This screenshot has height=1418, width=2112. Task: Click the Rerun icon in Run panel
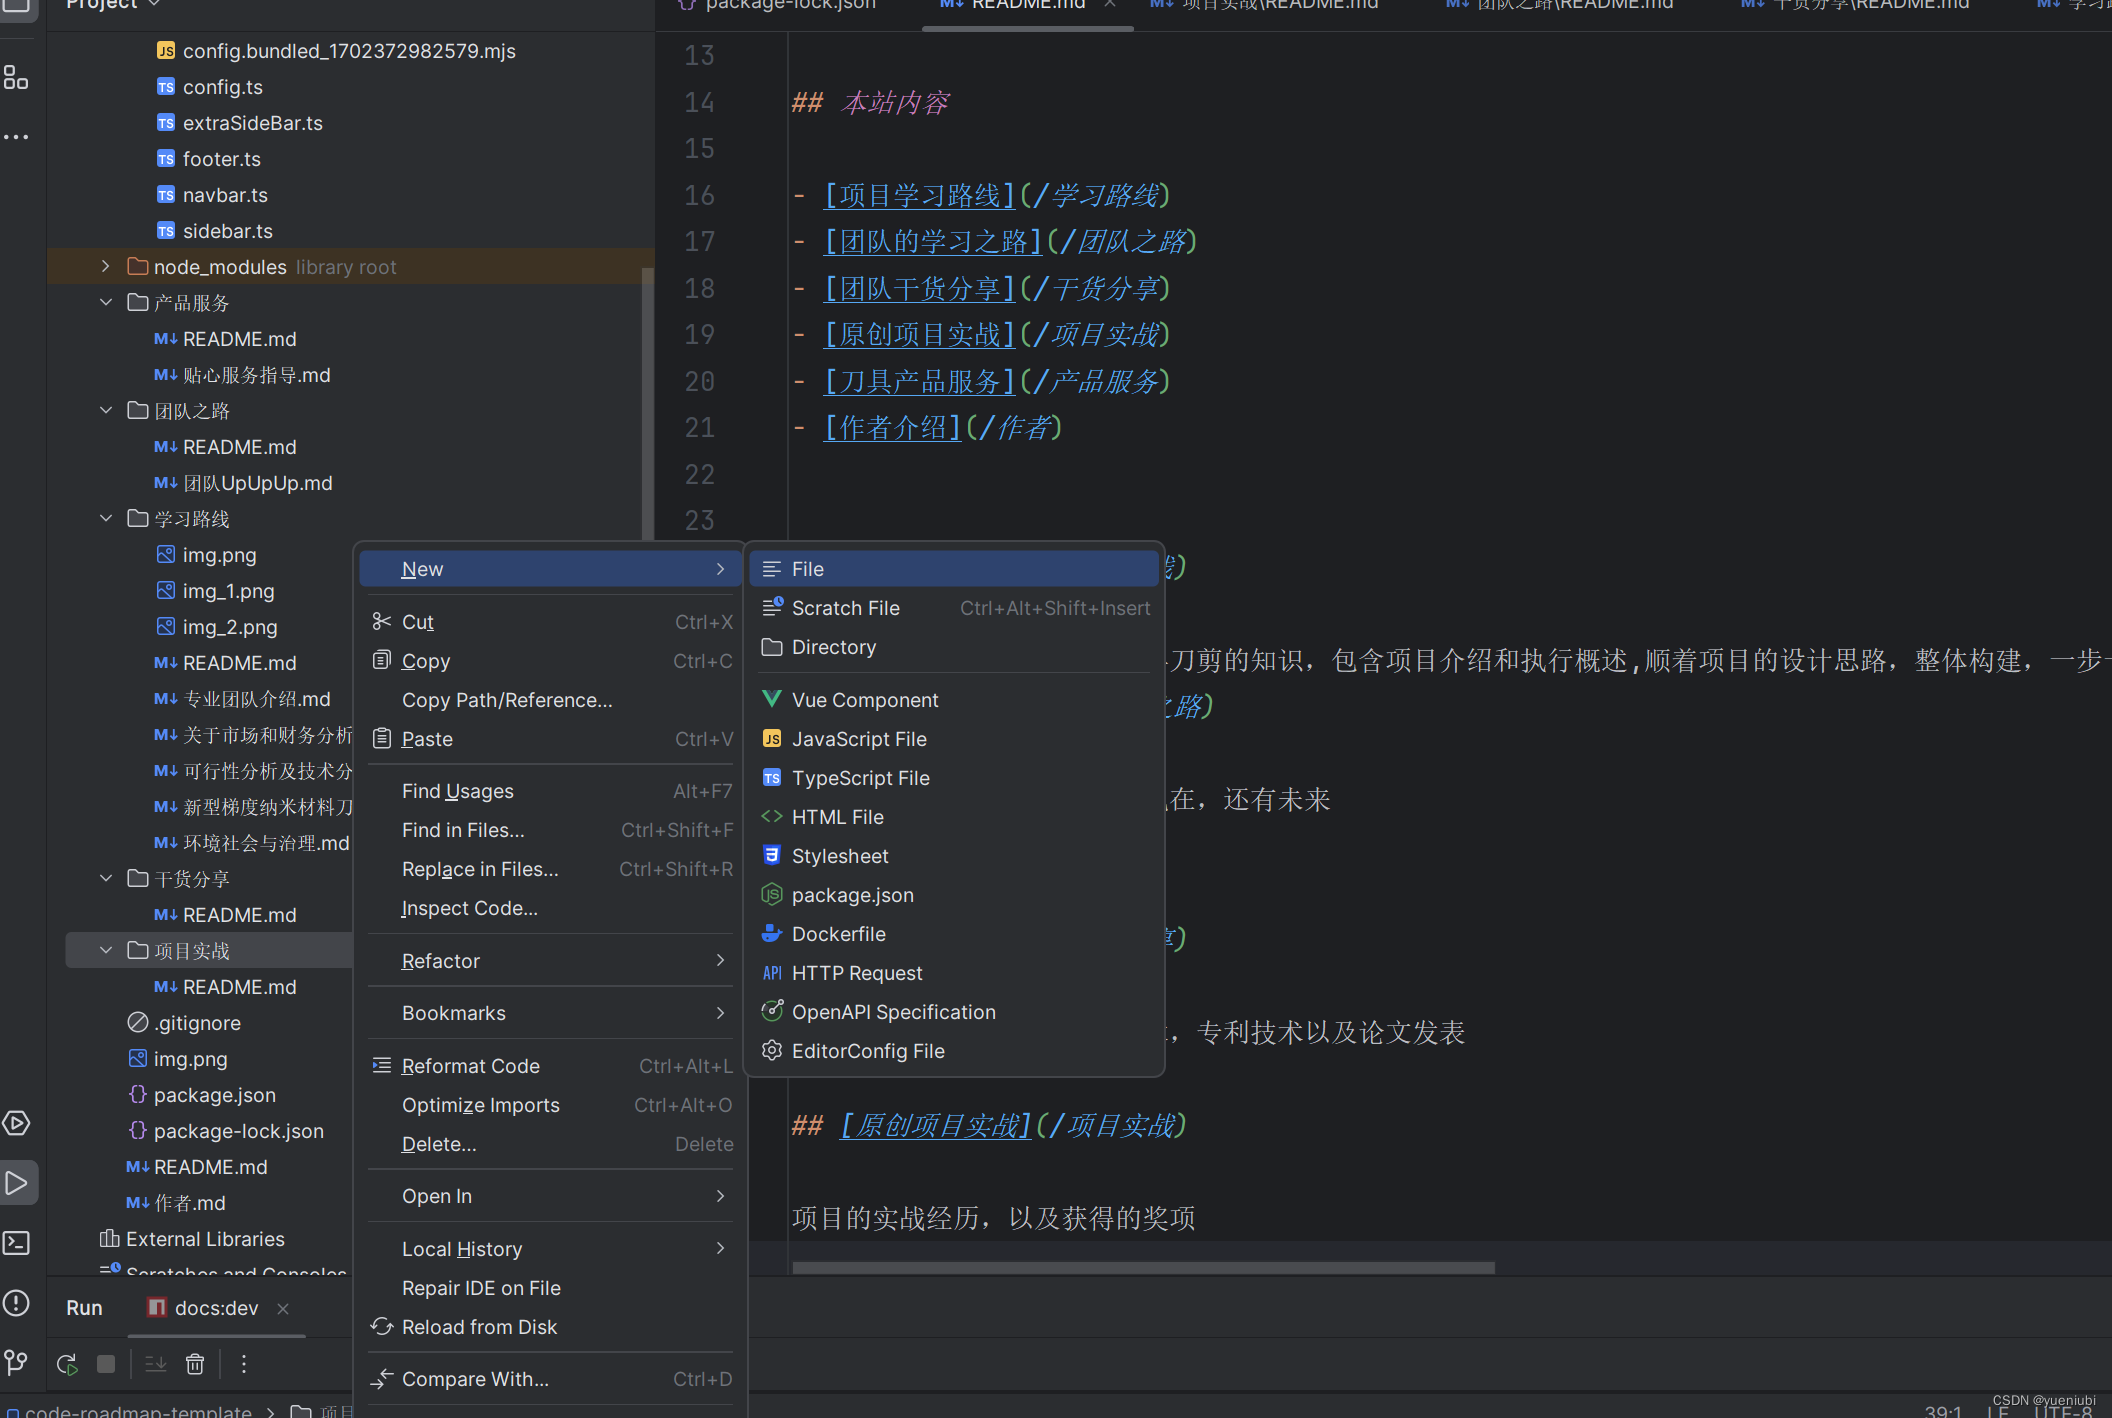[67, 1364]
